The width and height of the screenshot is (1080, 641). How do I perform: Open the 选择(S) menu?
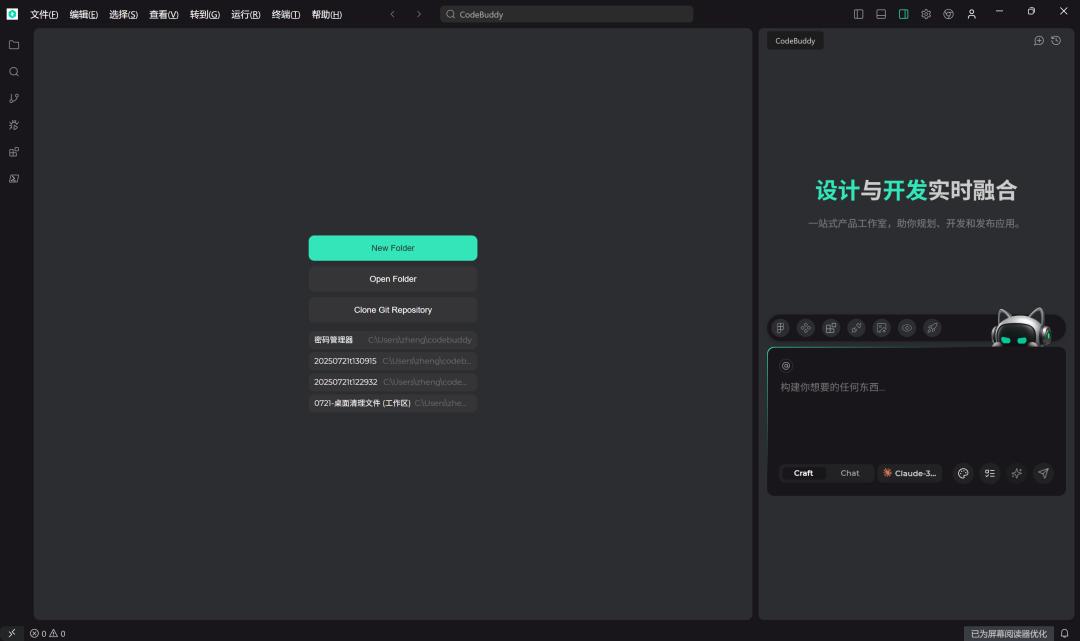(123, 14)
